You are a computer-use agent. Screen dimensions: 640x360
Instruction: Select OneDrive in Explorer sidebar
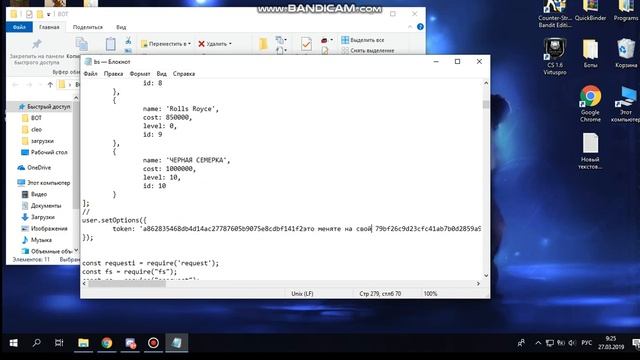[34, 168]
